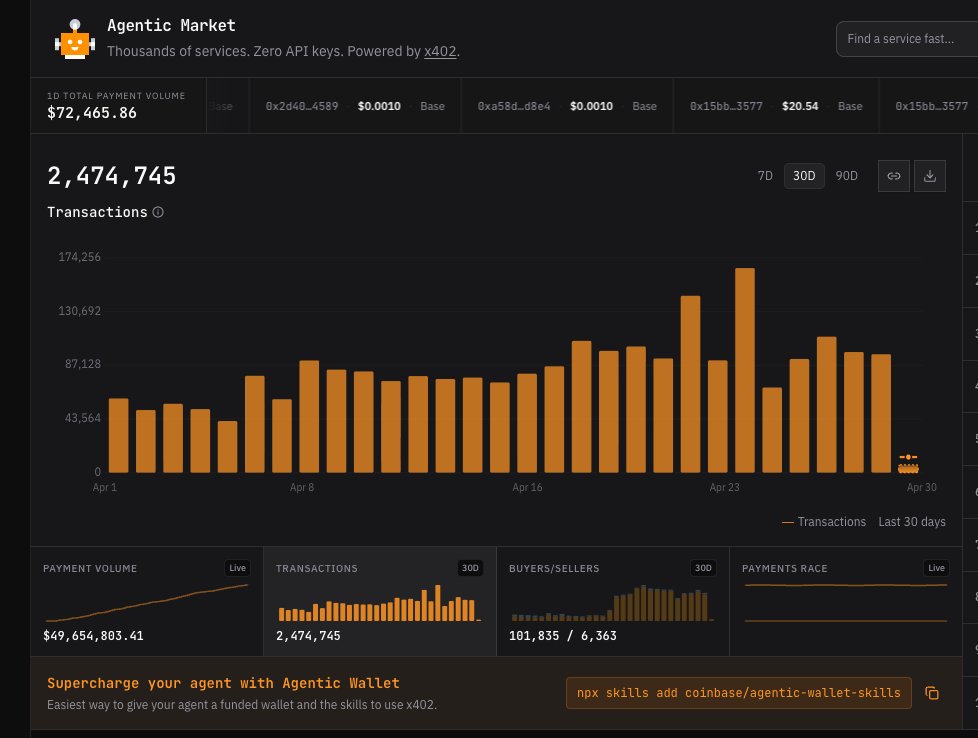Screen dimensions: 978x738
Task: Click the 101,835 / 6,363 buyers sellers value
Action: tap(563, 636)
